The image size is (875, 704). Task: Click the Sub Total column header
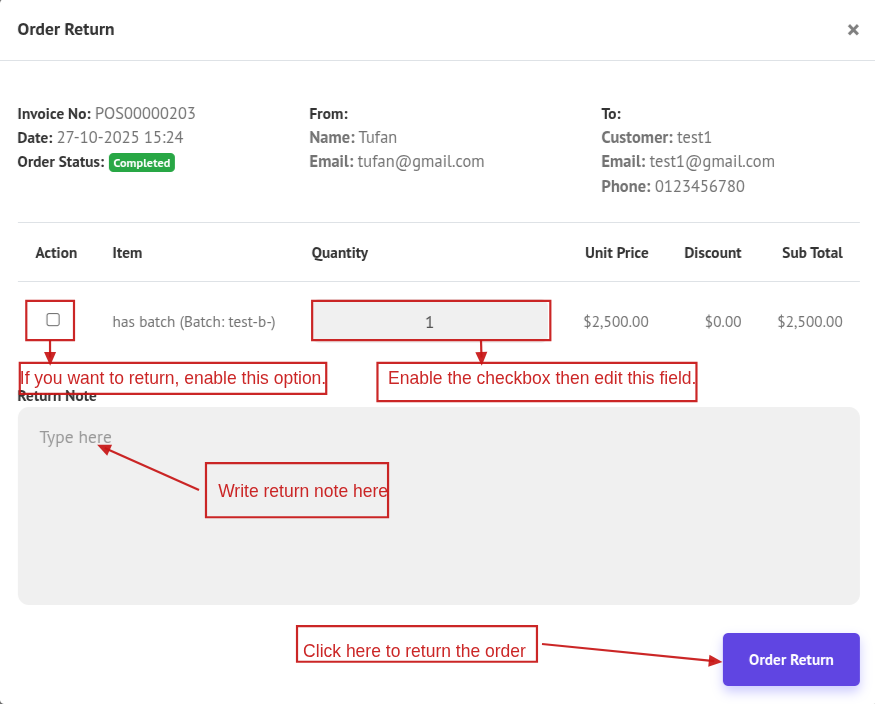coord(812,253)
